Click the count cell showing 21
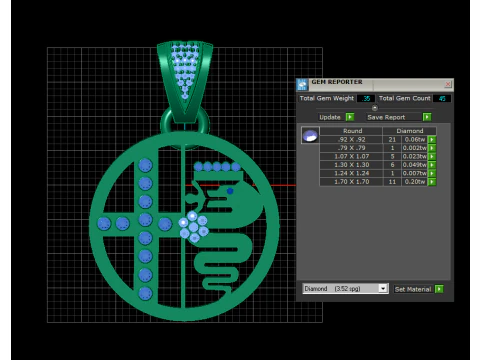Image resolution: width=480 pixels, height=360 pixels. pyautogui.click(x=392, y=140)
